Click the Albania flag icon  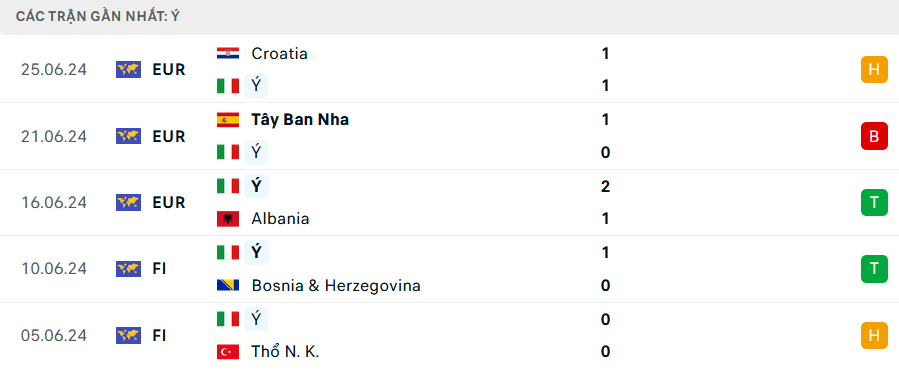pos(228,219)
